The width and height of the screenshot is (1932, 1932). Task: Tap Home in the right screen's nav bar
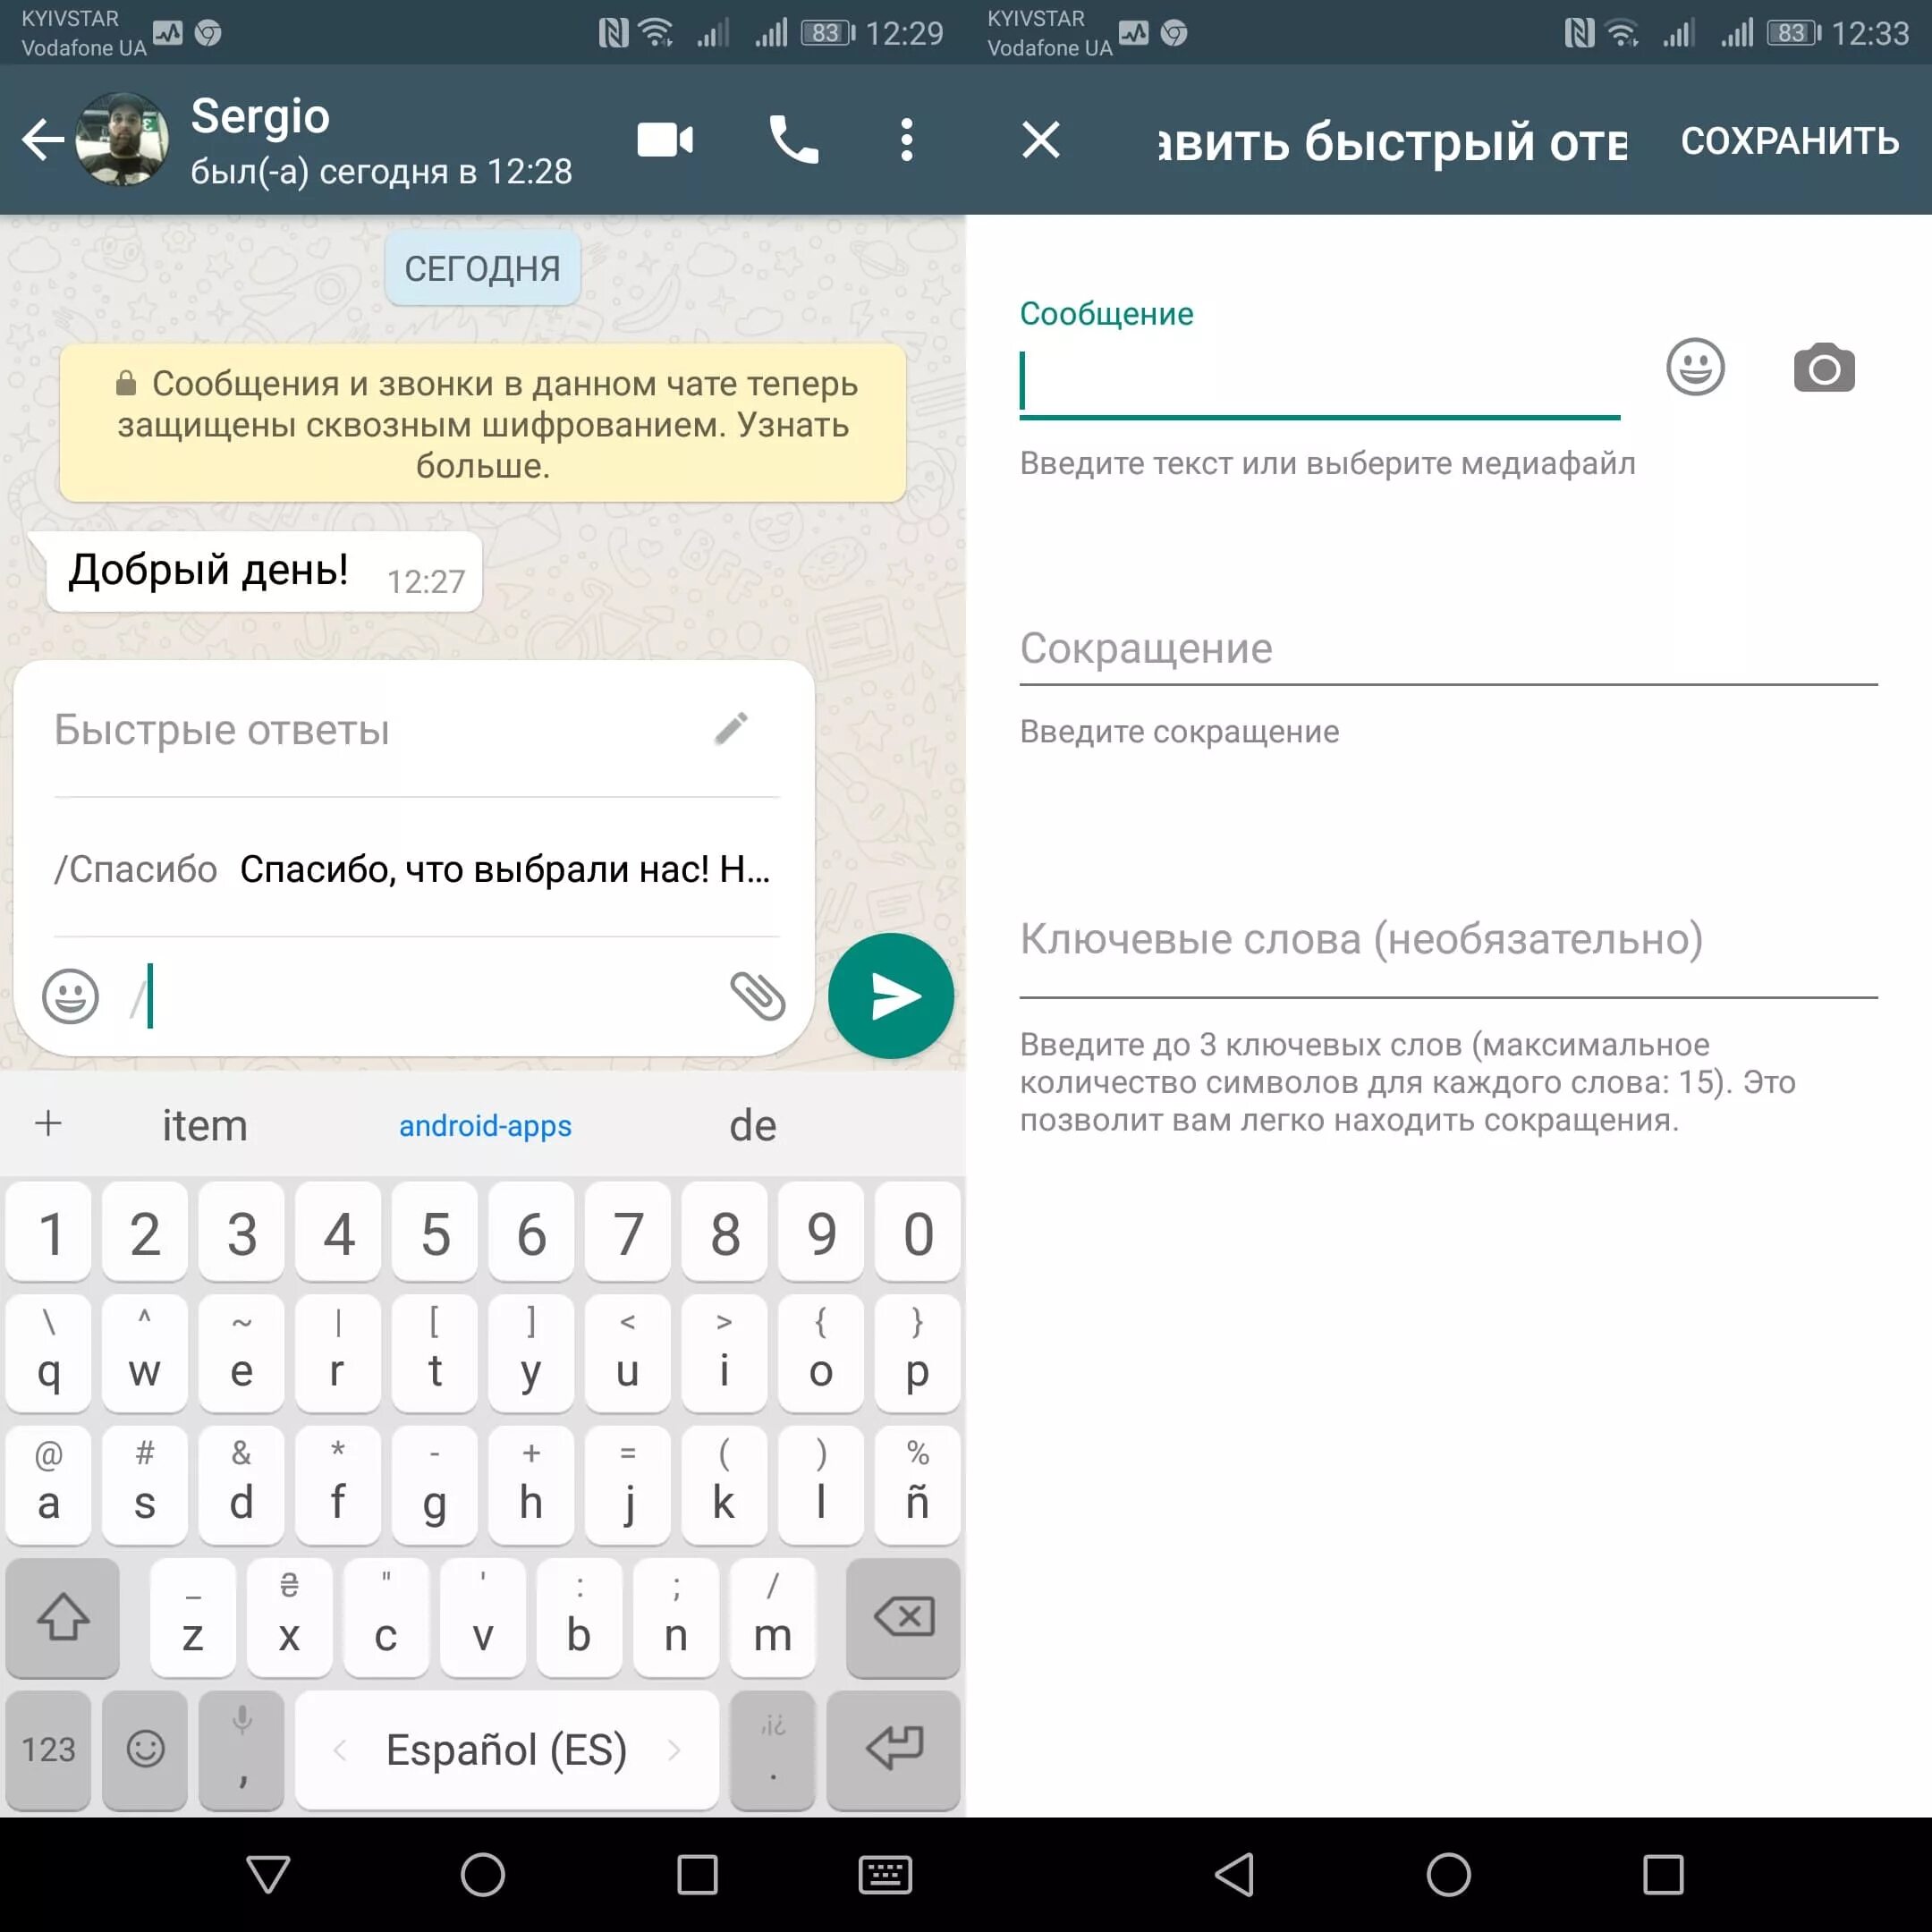[1449, 1874]
